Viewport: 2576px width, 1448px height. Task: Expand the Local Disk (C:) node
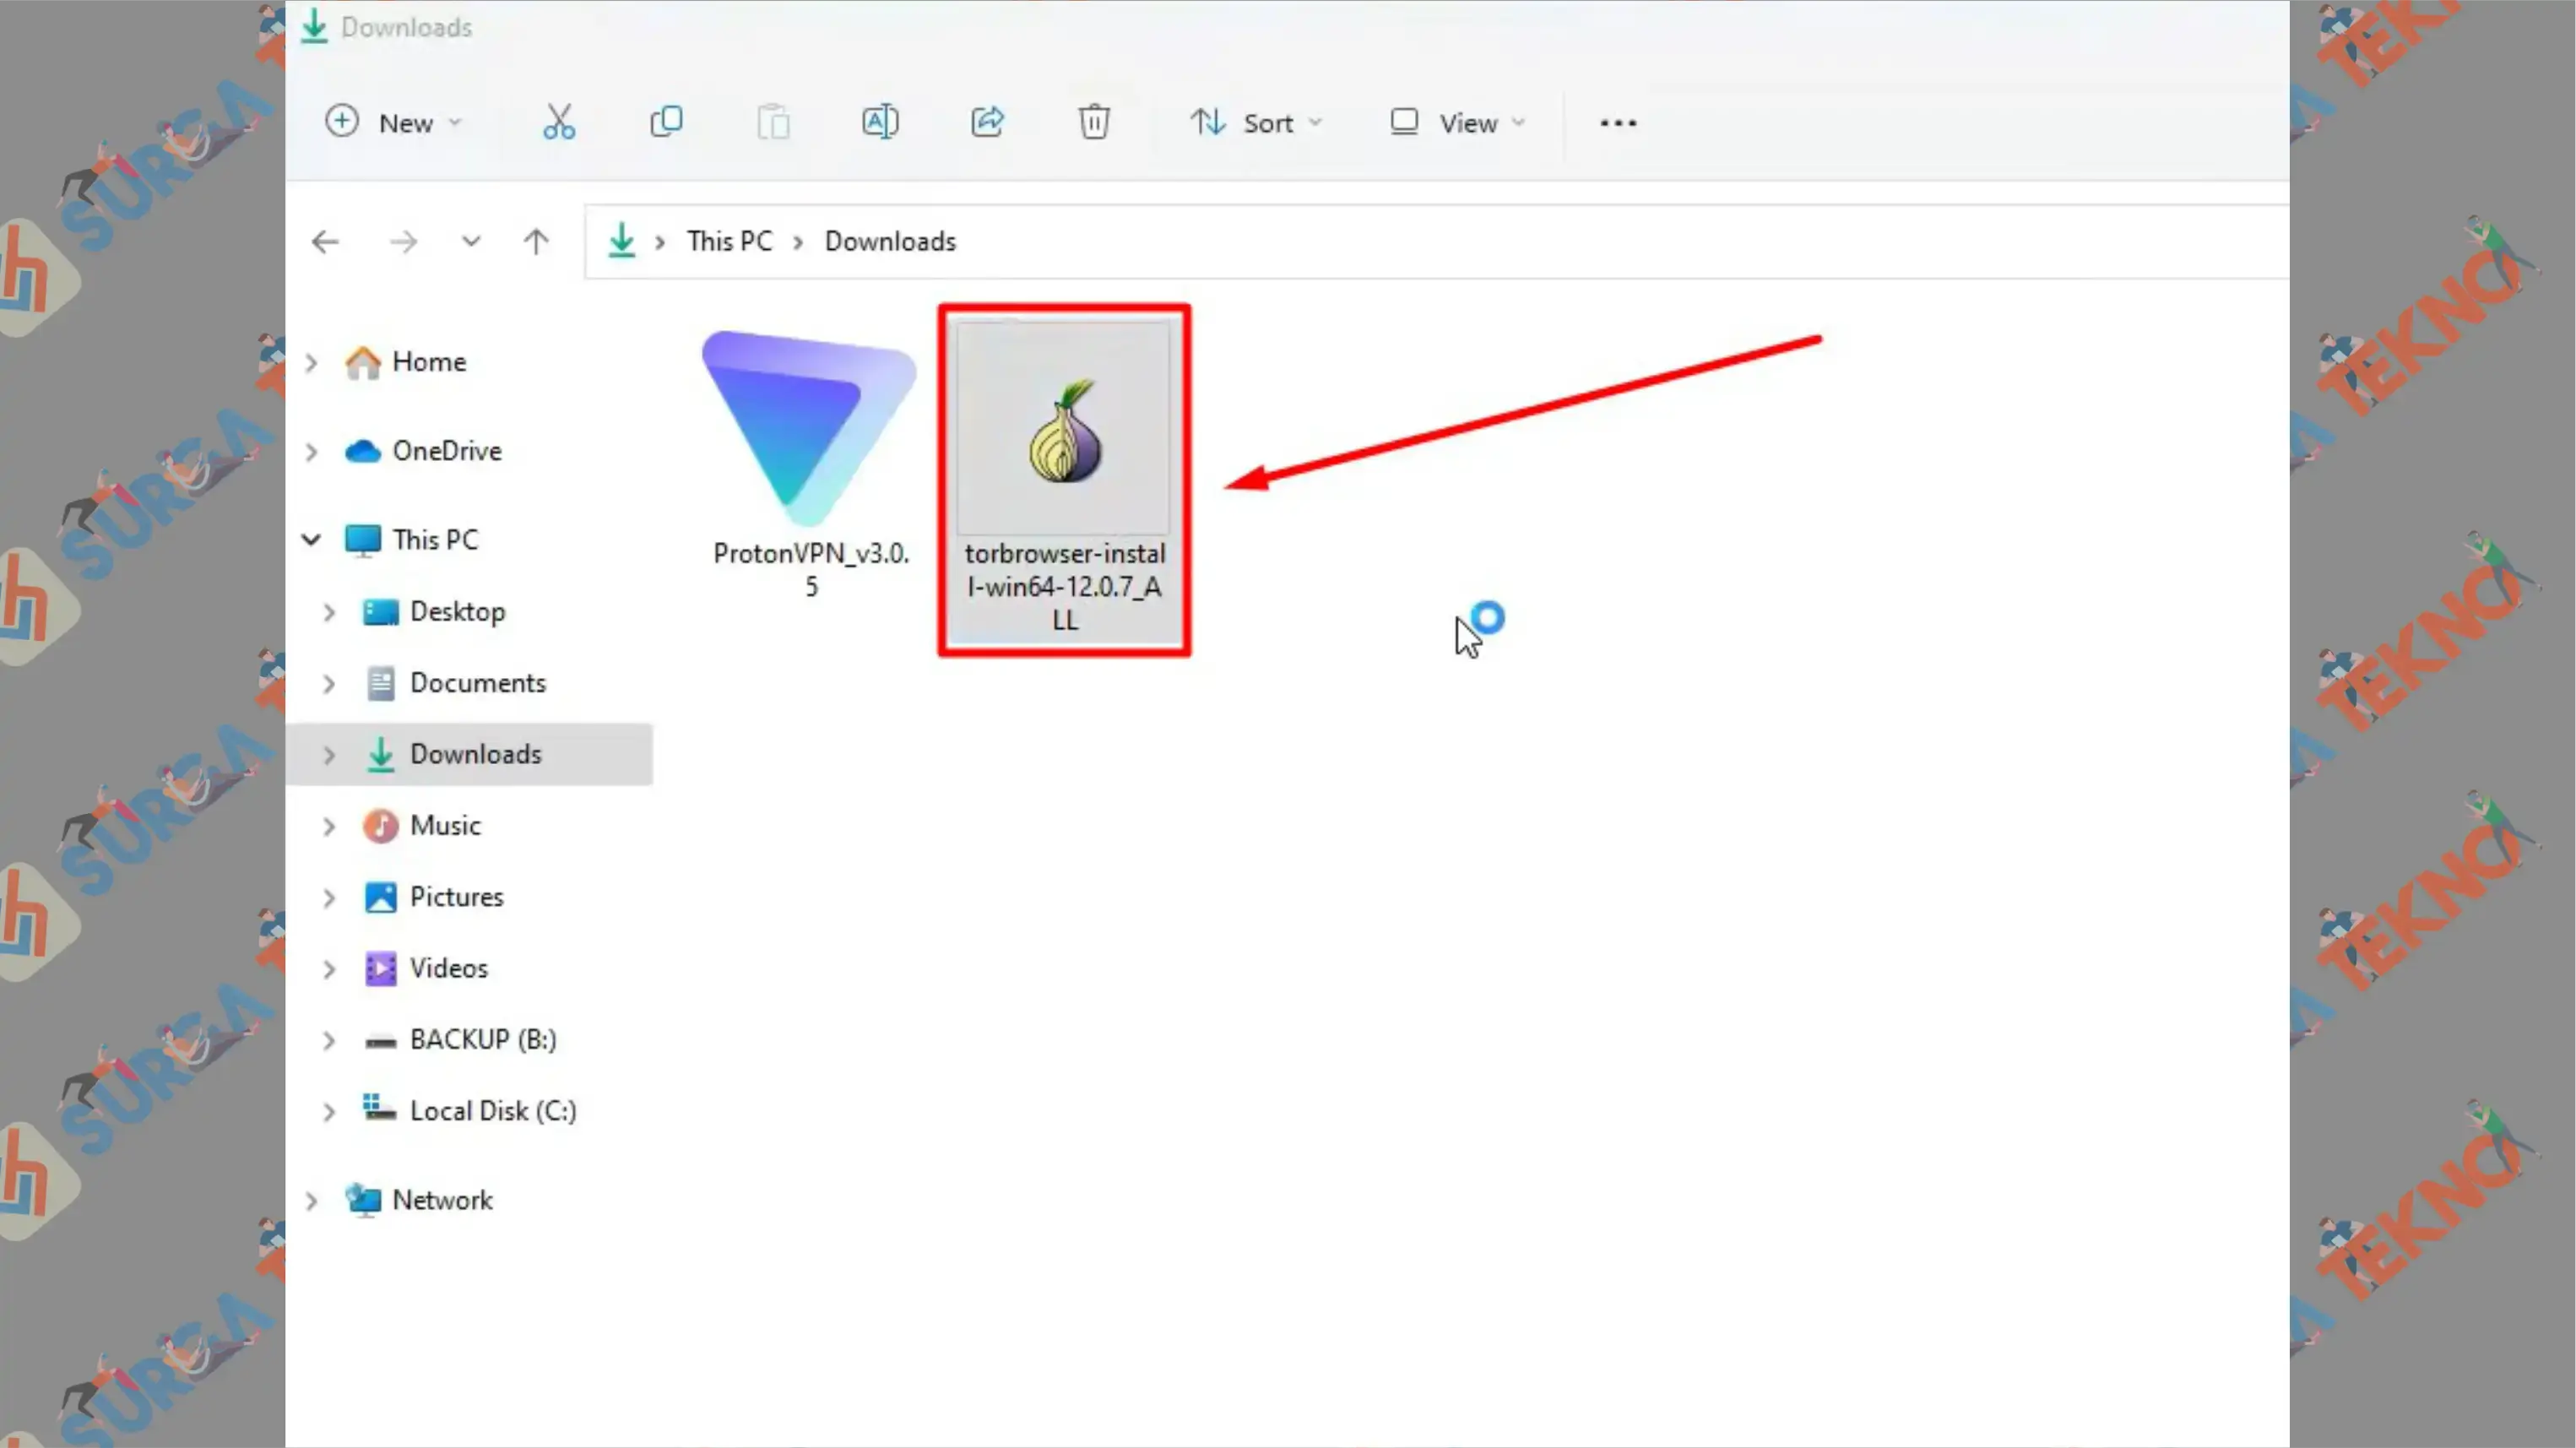click(x=329, y=1112)
